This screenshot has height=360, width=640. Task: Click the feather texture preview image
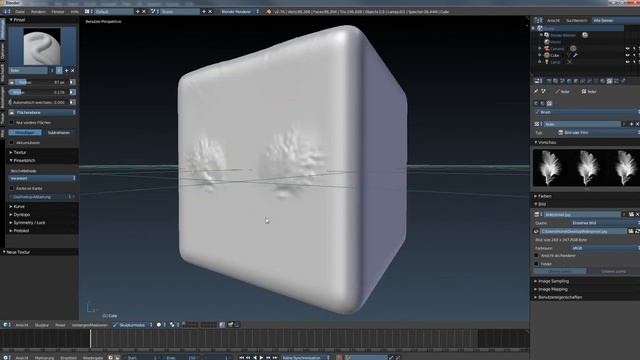(x=586, y=168)
